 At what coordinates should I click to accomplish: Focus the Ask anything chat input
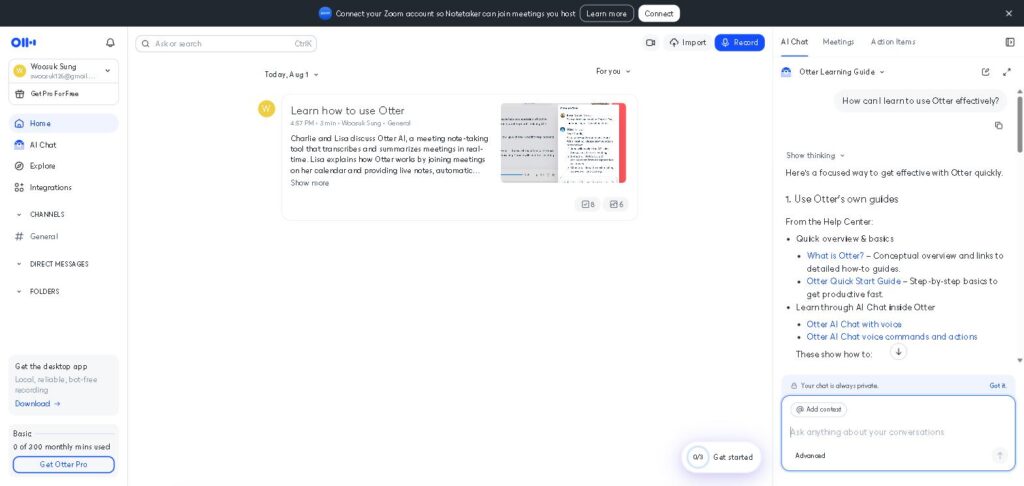(898, 432)
